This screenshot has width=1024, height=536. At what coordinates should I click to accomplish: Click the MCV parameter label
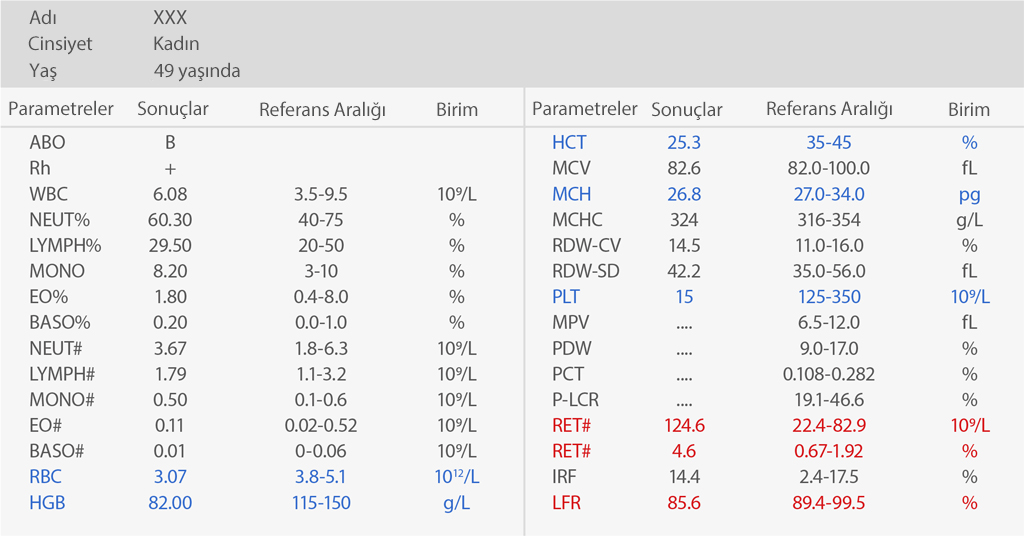point(570,168)
